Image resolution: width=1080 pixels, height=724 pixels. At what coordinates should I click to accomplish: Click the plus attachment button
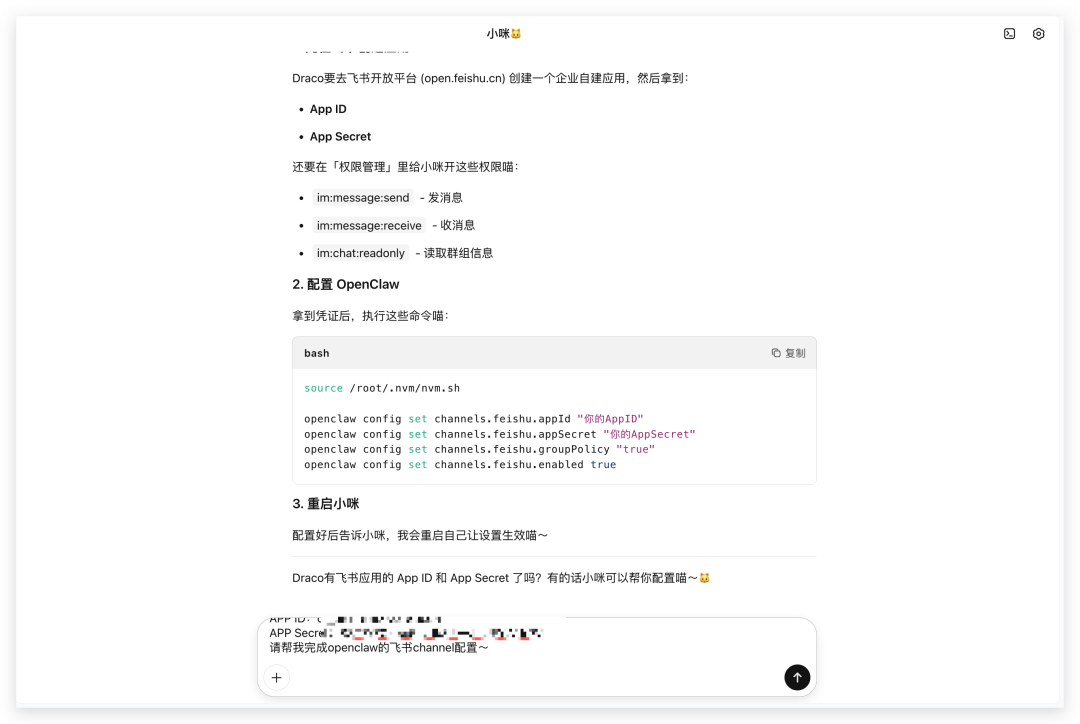click(x=277, y=677)
